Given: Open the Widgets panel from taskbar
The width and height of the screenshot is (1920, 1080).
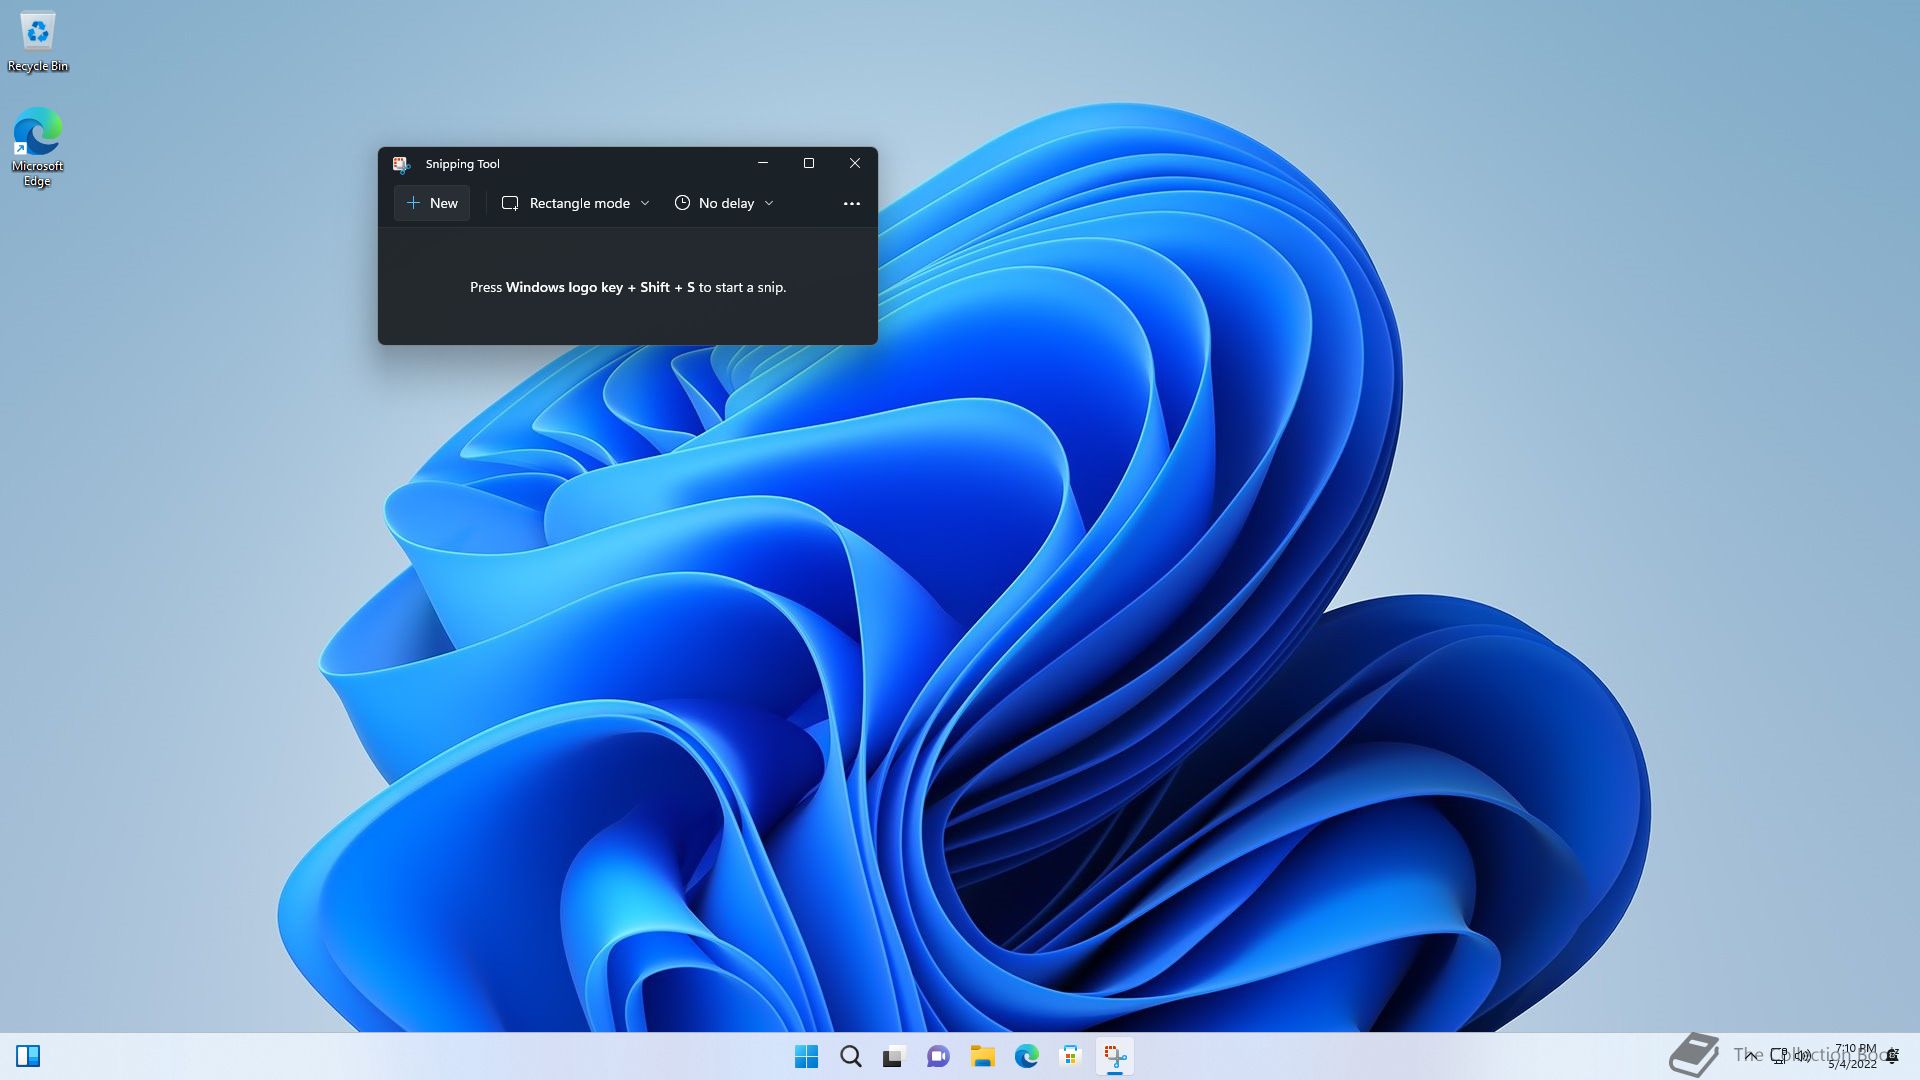Looking at the screenshot, I should pyautogui.click(x=28, y=1056).
